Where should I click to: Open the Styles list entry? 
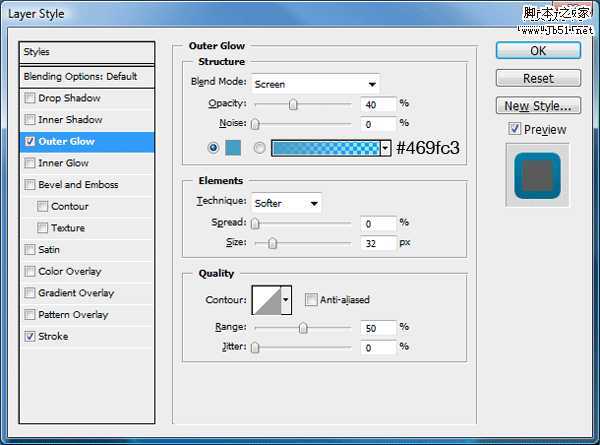[87, 52]
